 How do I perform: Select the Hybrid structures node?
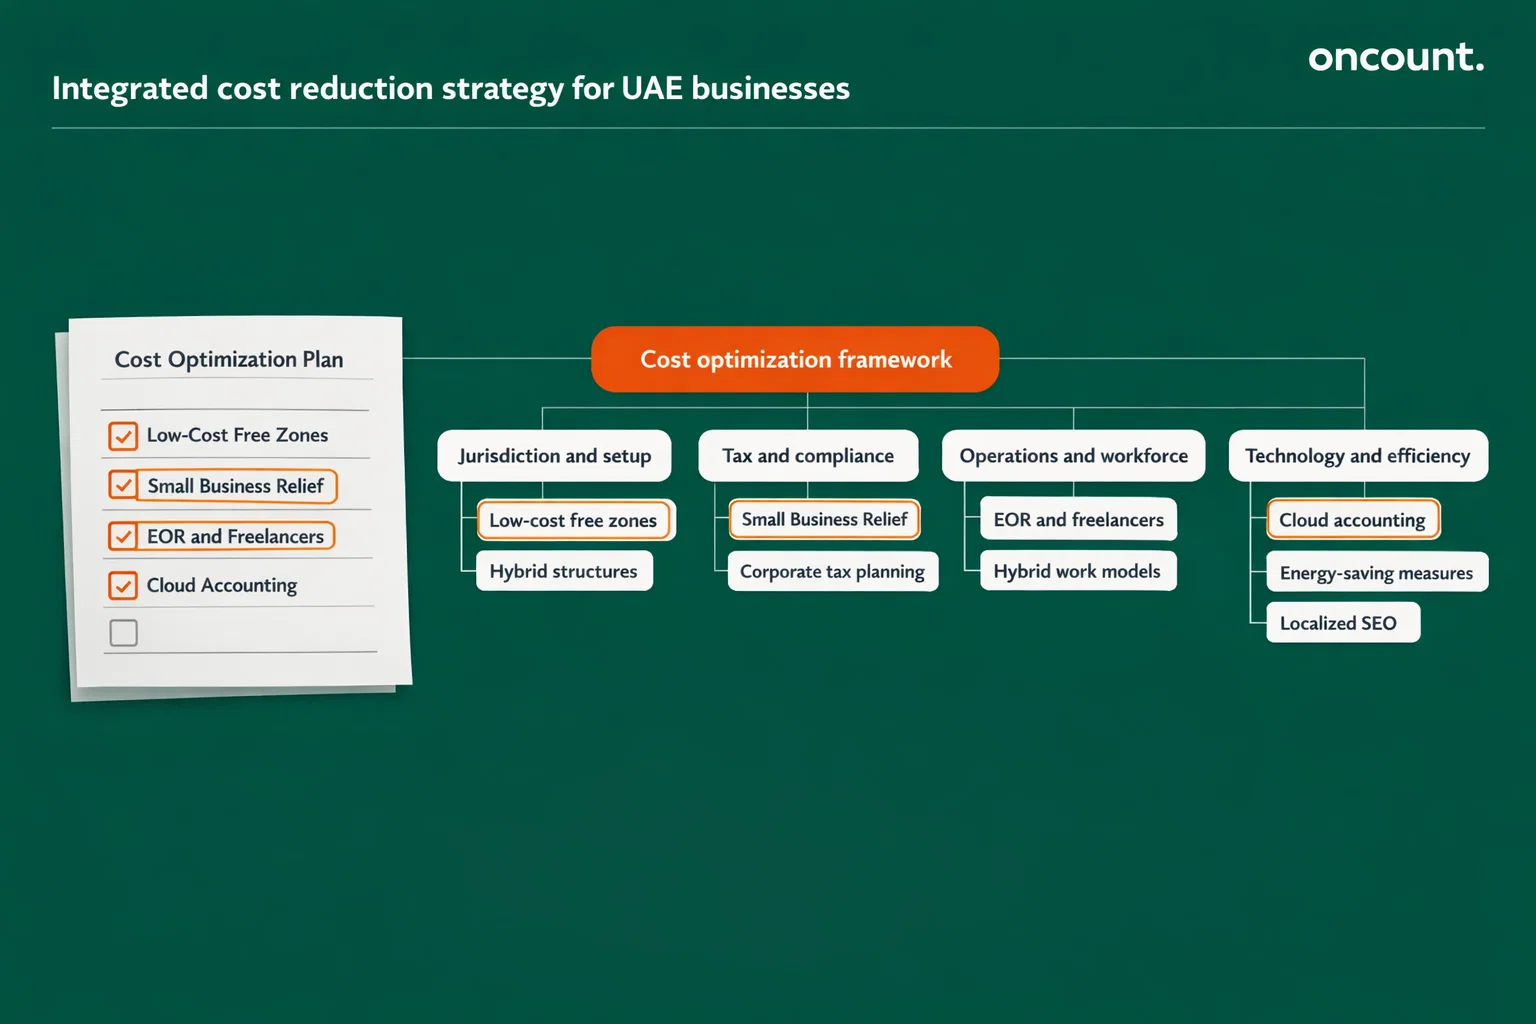click(x=563, y=571)
